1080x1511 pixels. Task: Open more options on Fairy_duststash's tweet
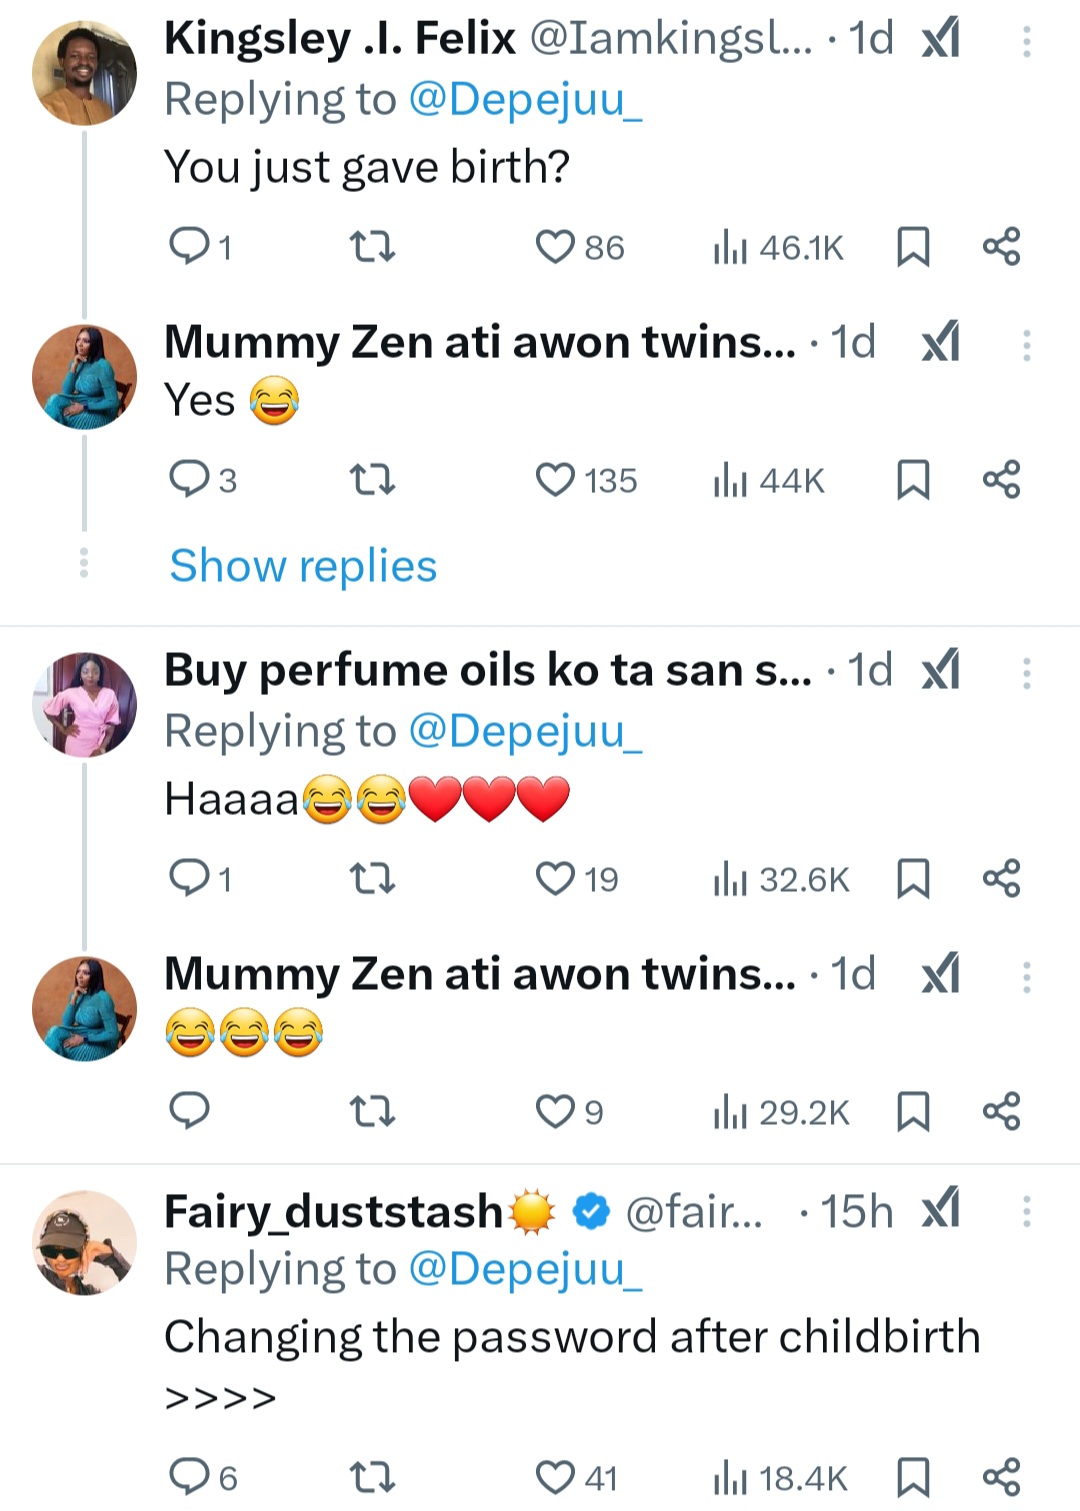click(x=1026, y=1211)
